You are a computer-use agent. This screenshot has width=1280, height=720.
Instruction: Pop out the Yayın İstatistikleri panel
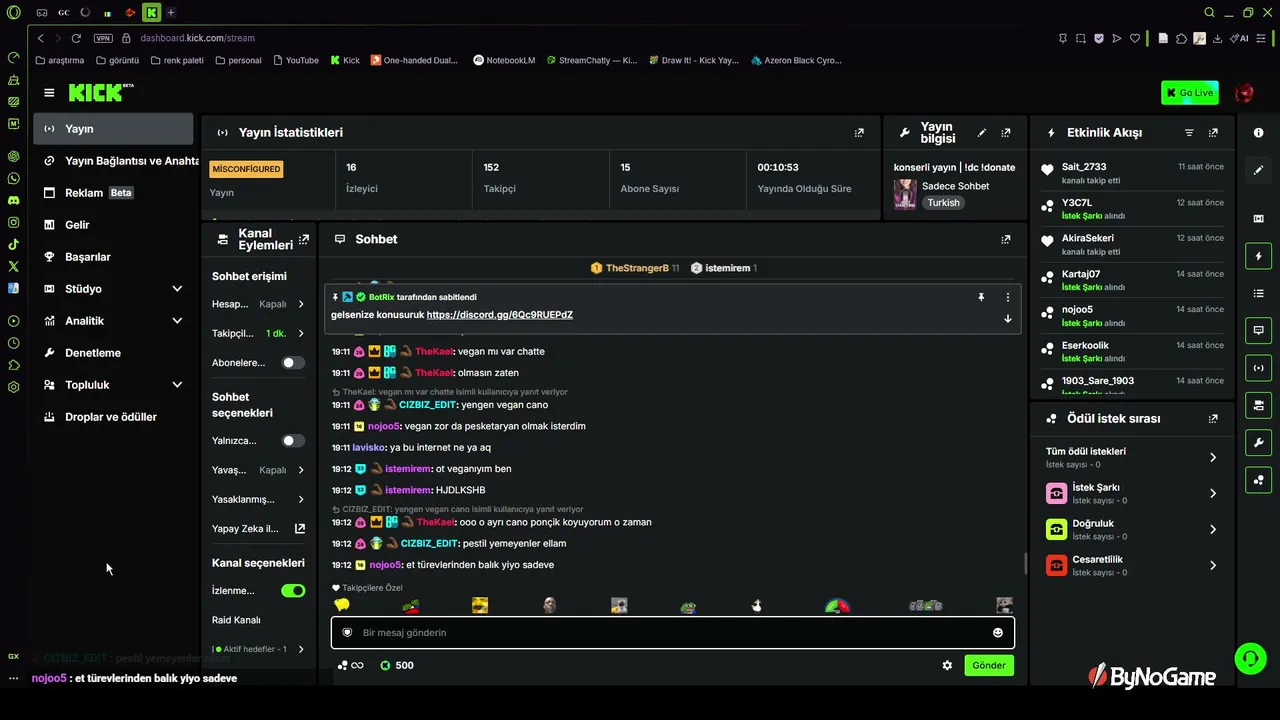859,133
